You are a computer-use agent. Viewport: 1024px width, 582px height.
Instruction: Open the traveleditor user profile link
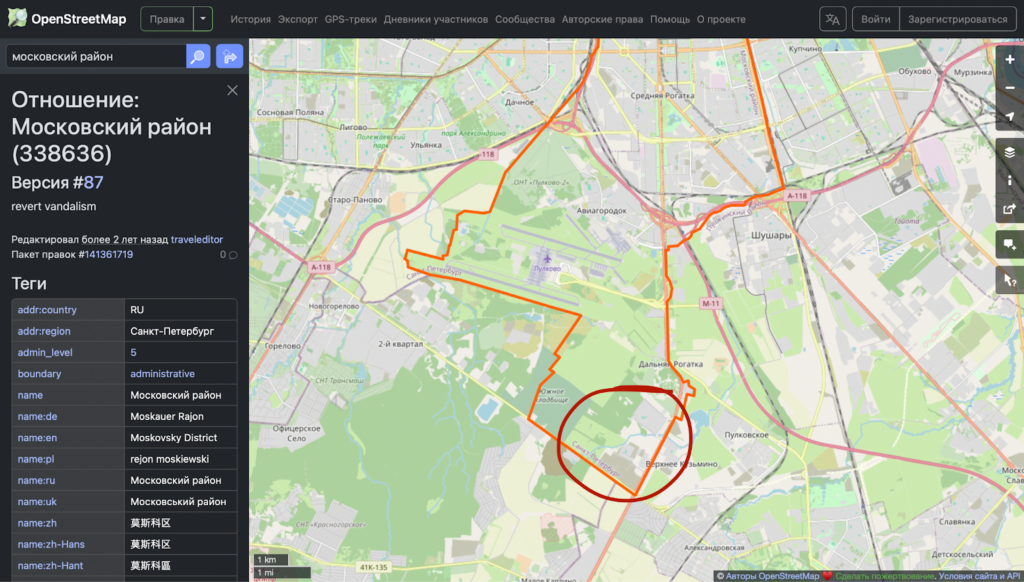[197, 239]
